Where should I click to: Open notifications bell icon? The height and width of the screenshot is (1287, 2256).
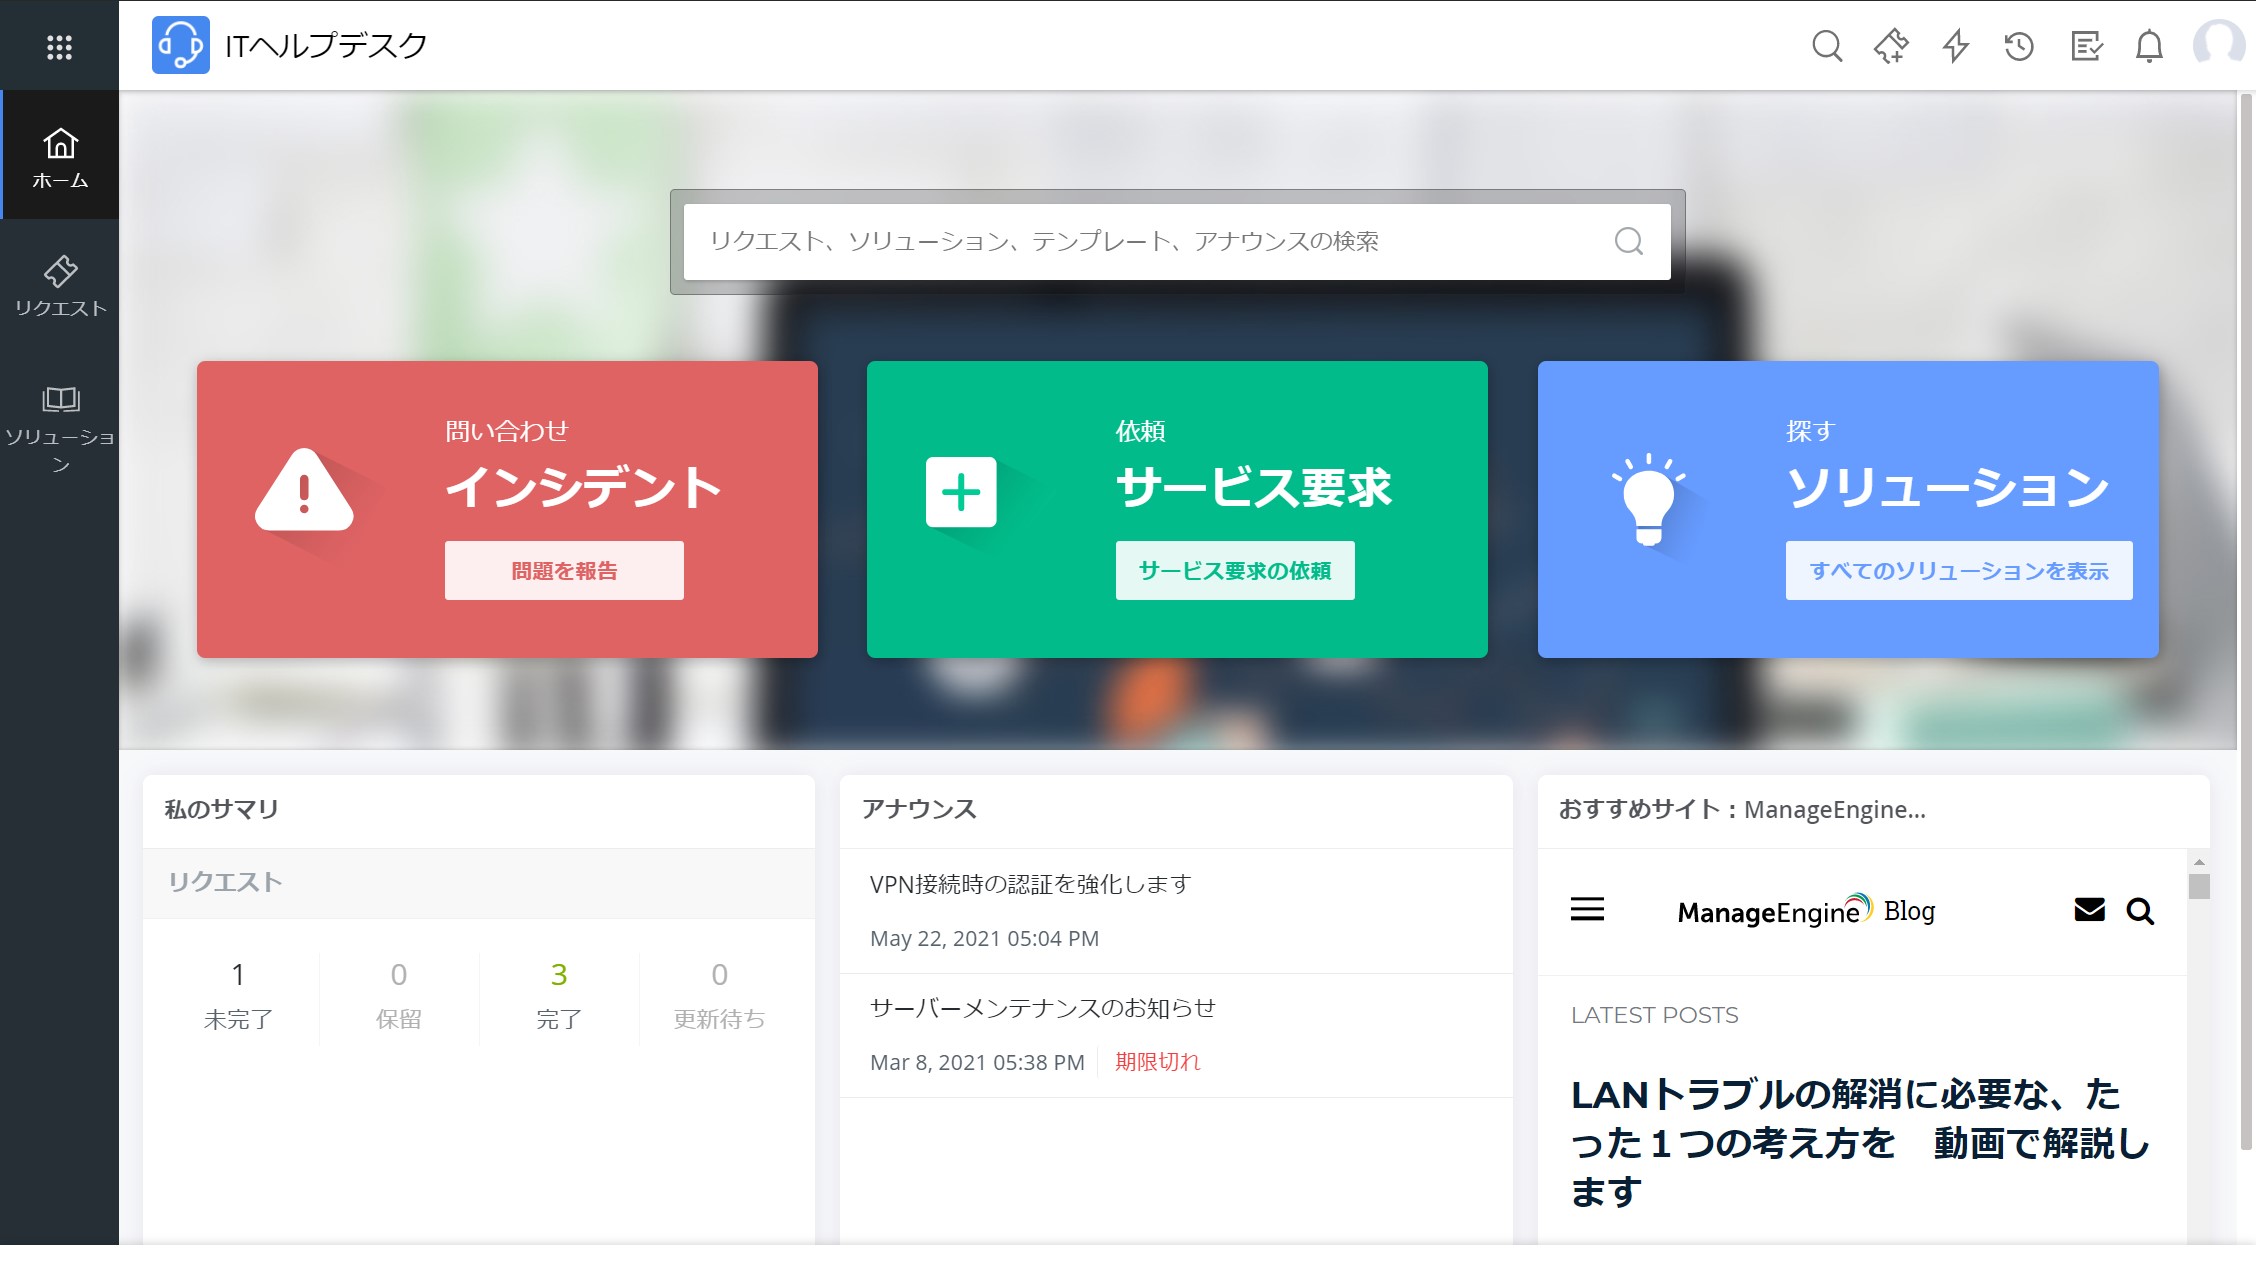[x=2149, y=46]
